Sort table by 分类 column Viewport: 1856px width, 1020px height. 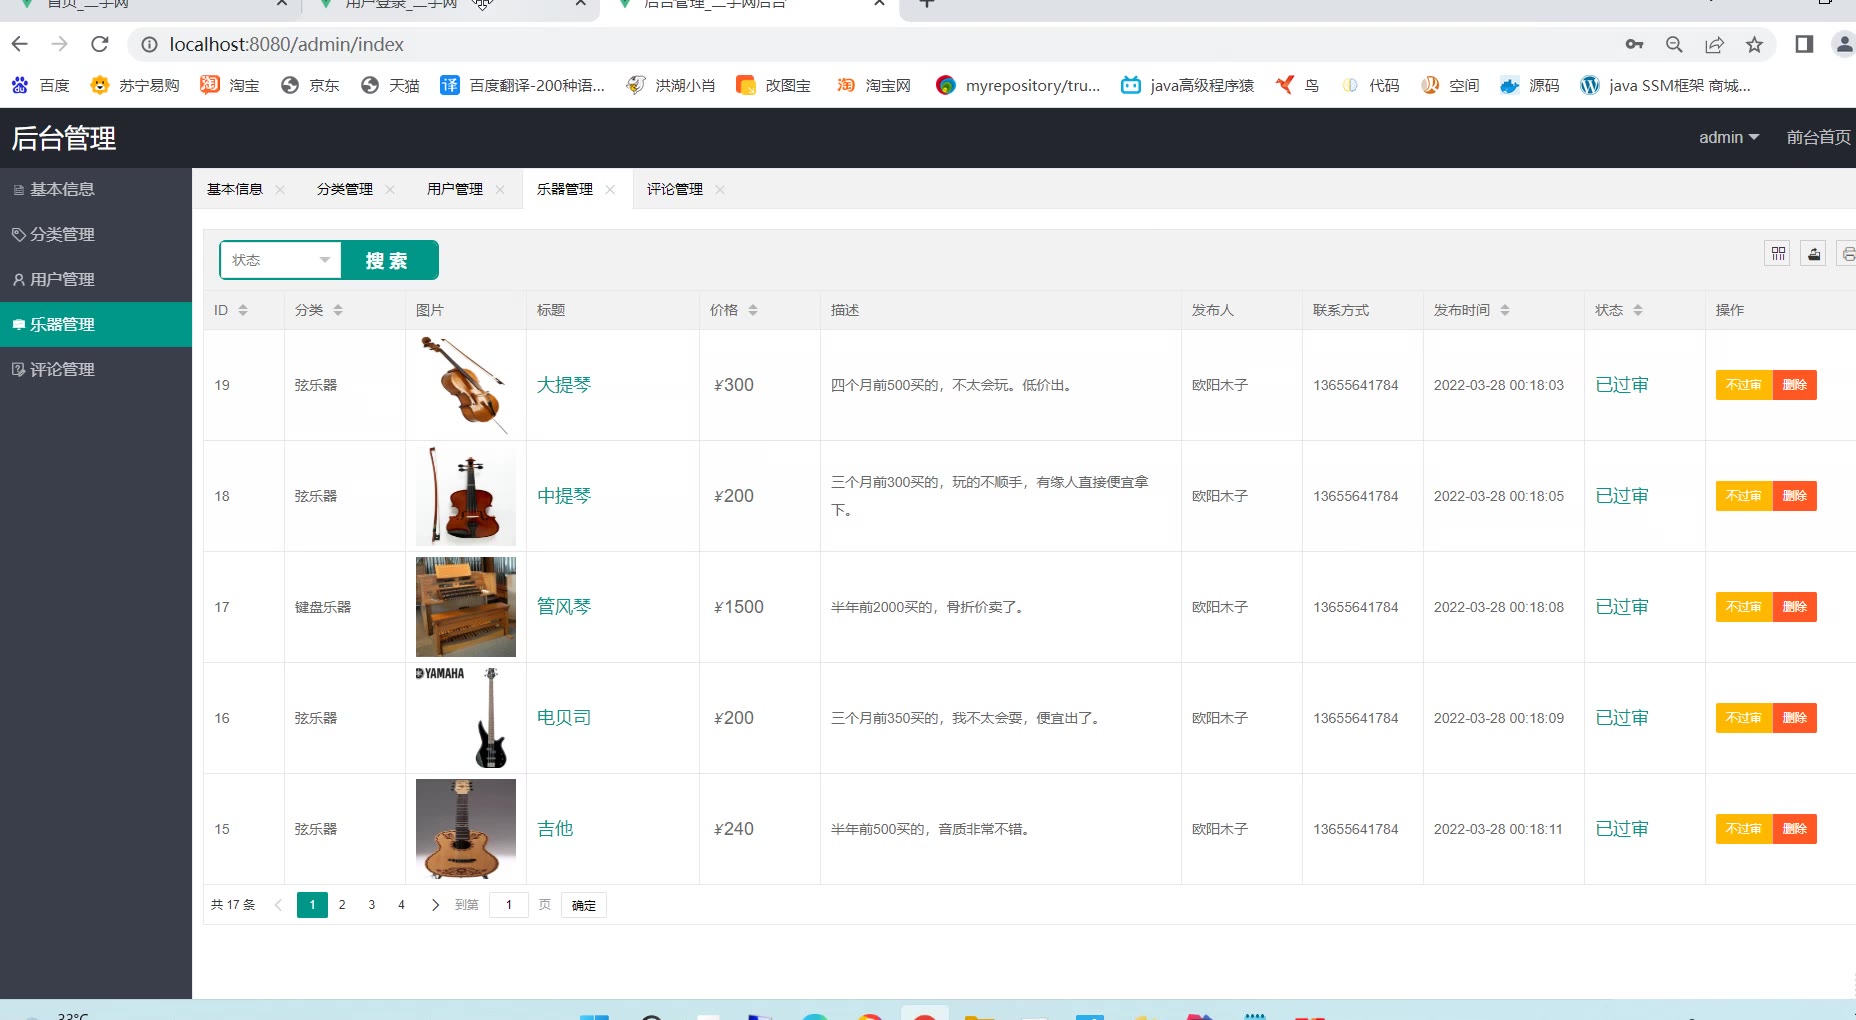tap(338, 311)
